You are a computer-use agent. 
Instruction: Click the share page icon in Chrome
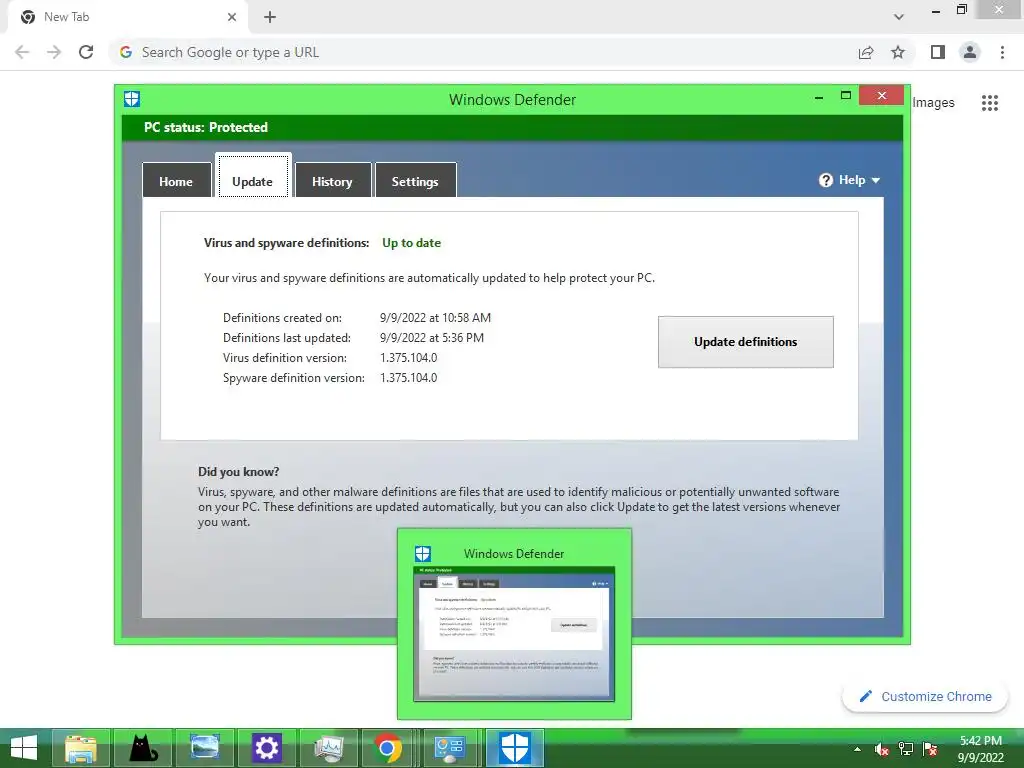click(x=866, y=52)
